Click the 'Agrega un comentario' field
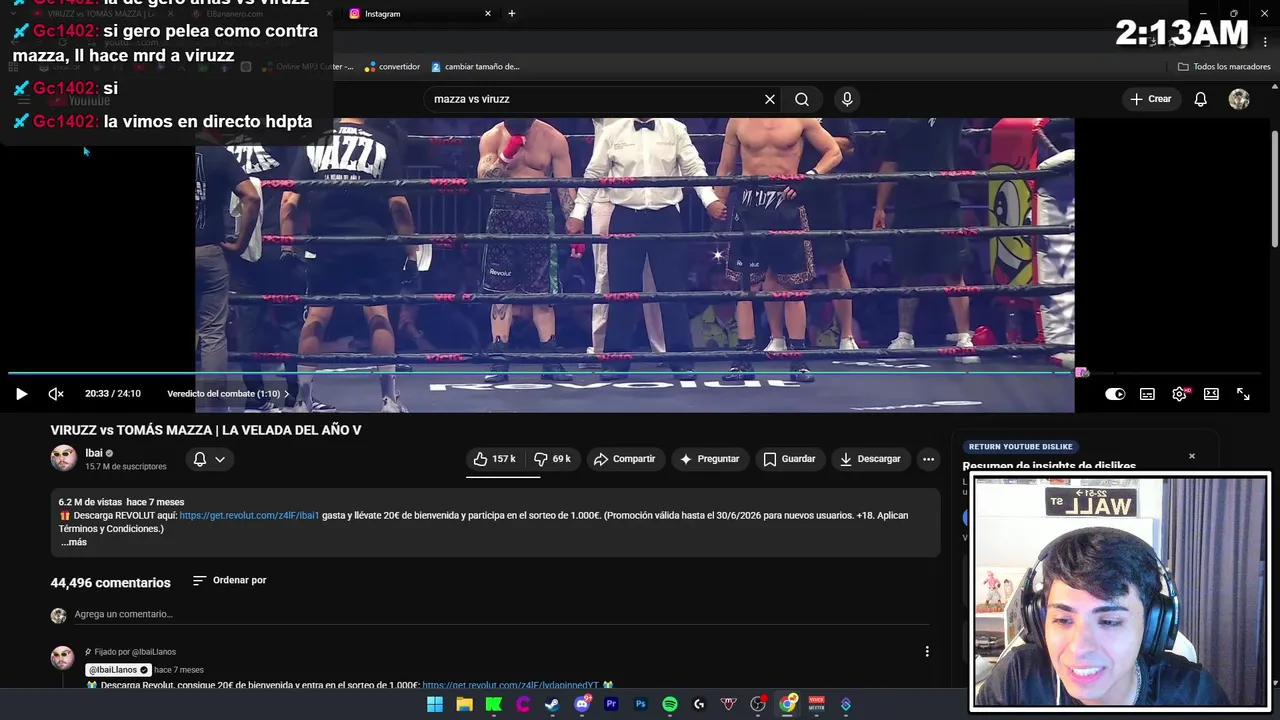The image size is (1280, 720). point(501,614)
